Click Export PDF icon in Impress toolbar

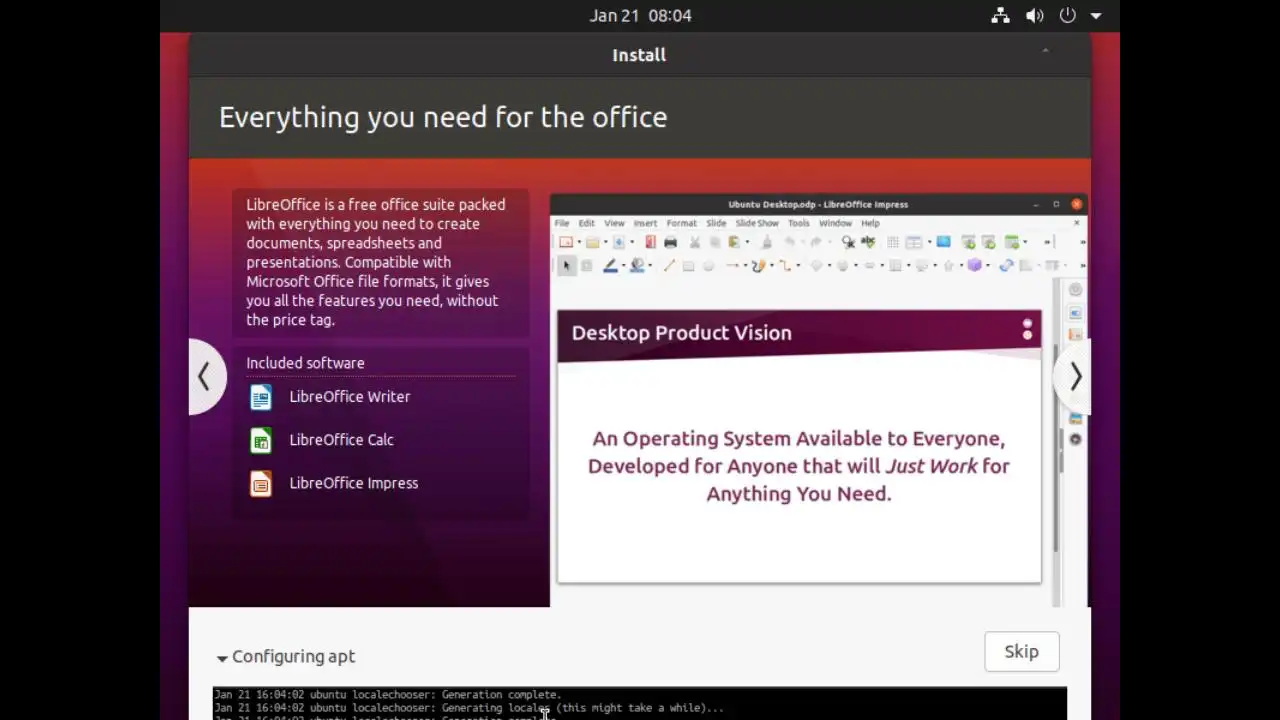(650, 242)
